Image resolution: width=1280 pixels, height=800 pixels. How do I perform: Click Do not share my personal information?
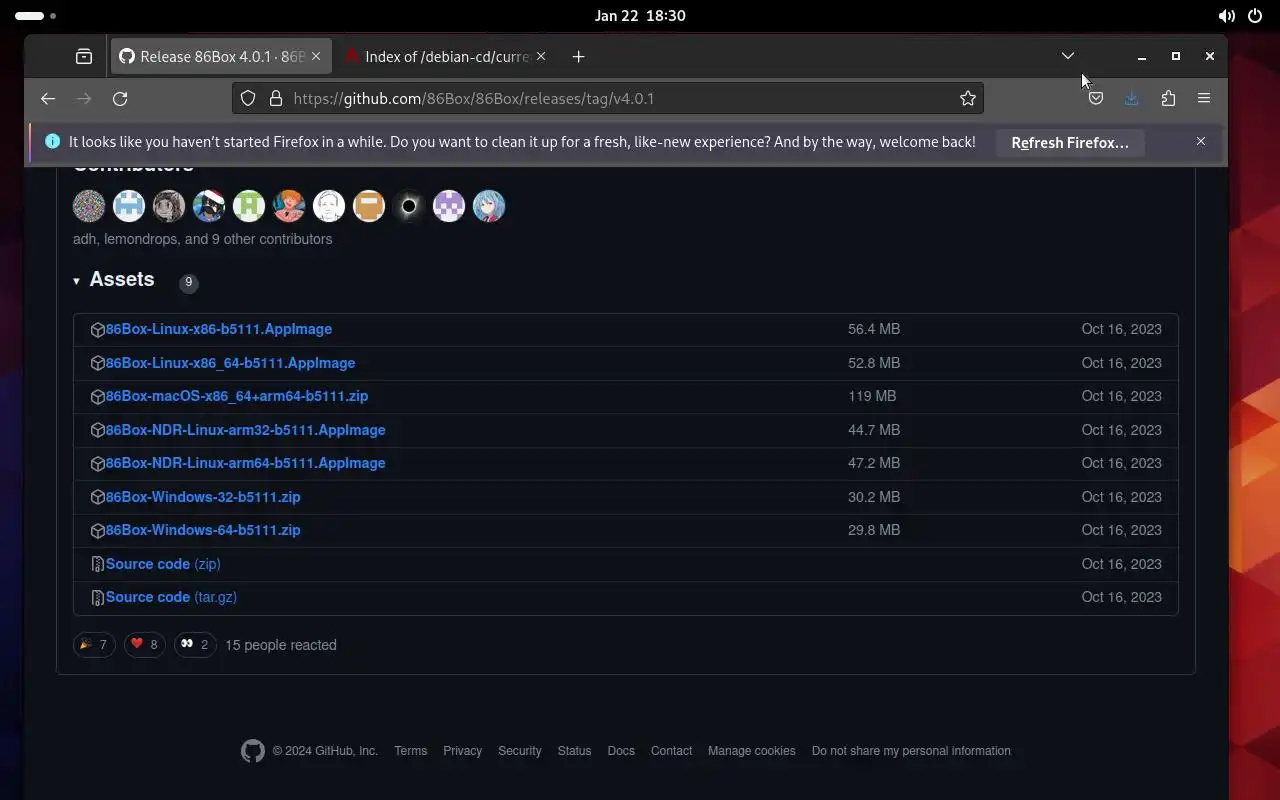point(911,751)
